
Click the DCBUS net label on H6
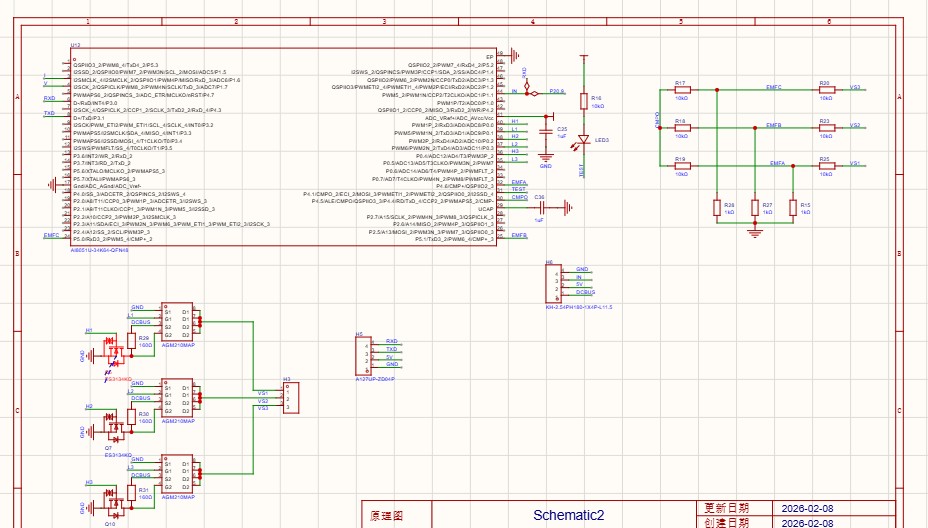pos(585,292)
